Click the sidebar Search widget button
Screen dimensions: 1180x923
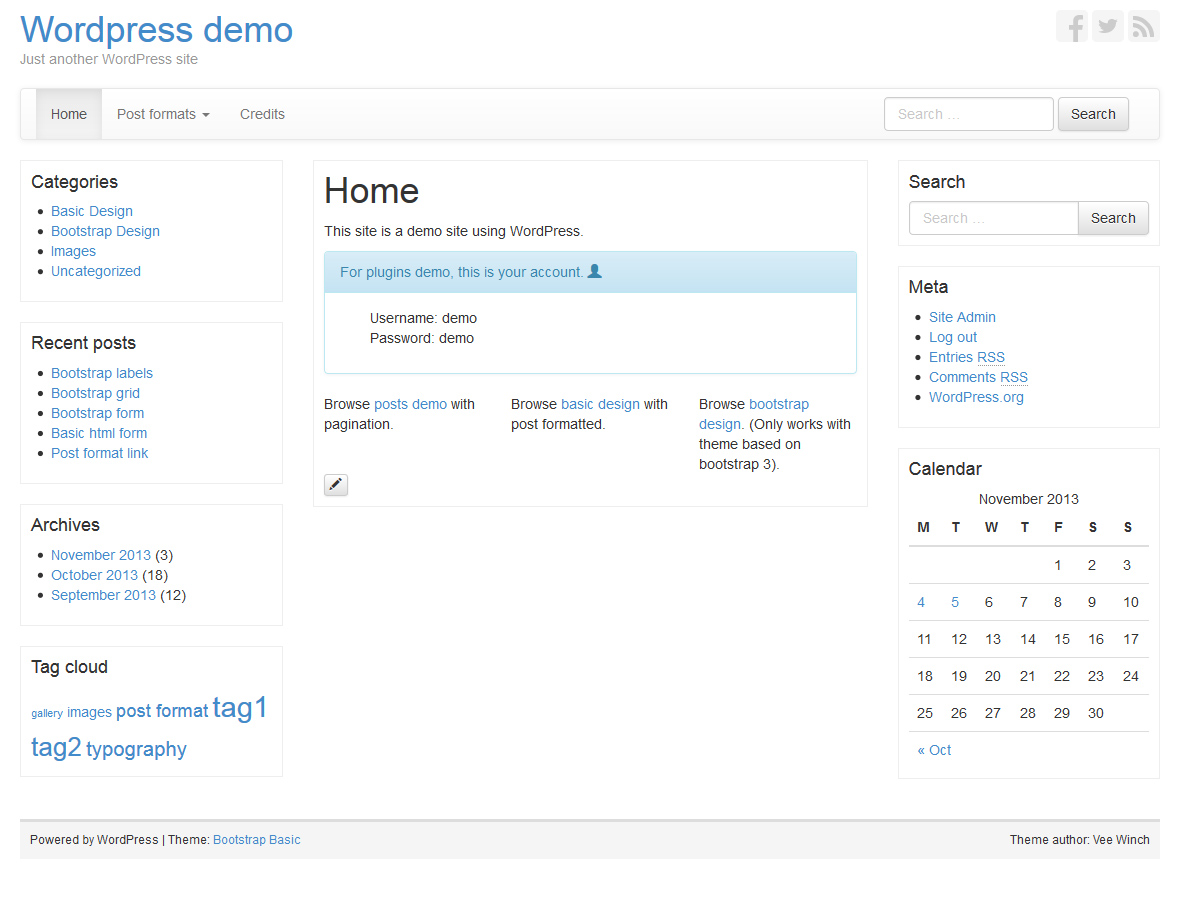(1113, 218)
